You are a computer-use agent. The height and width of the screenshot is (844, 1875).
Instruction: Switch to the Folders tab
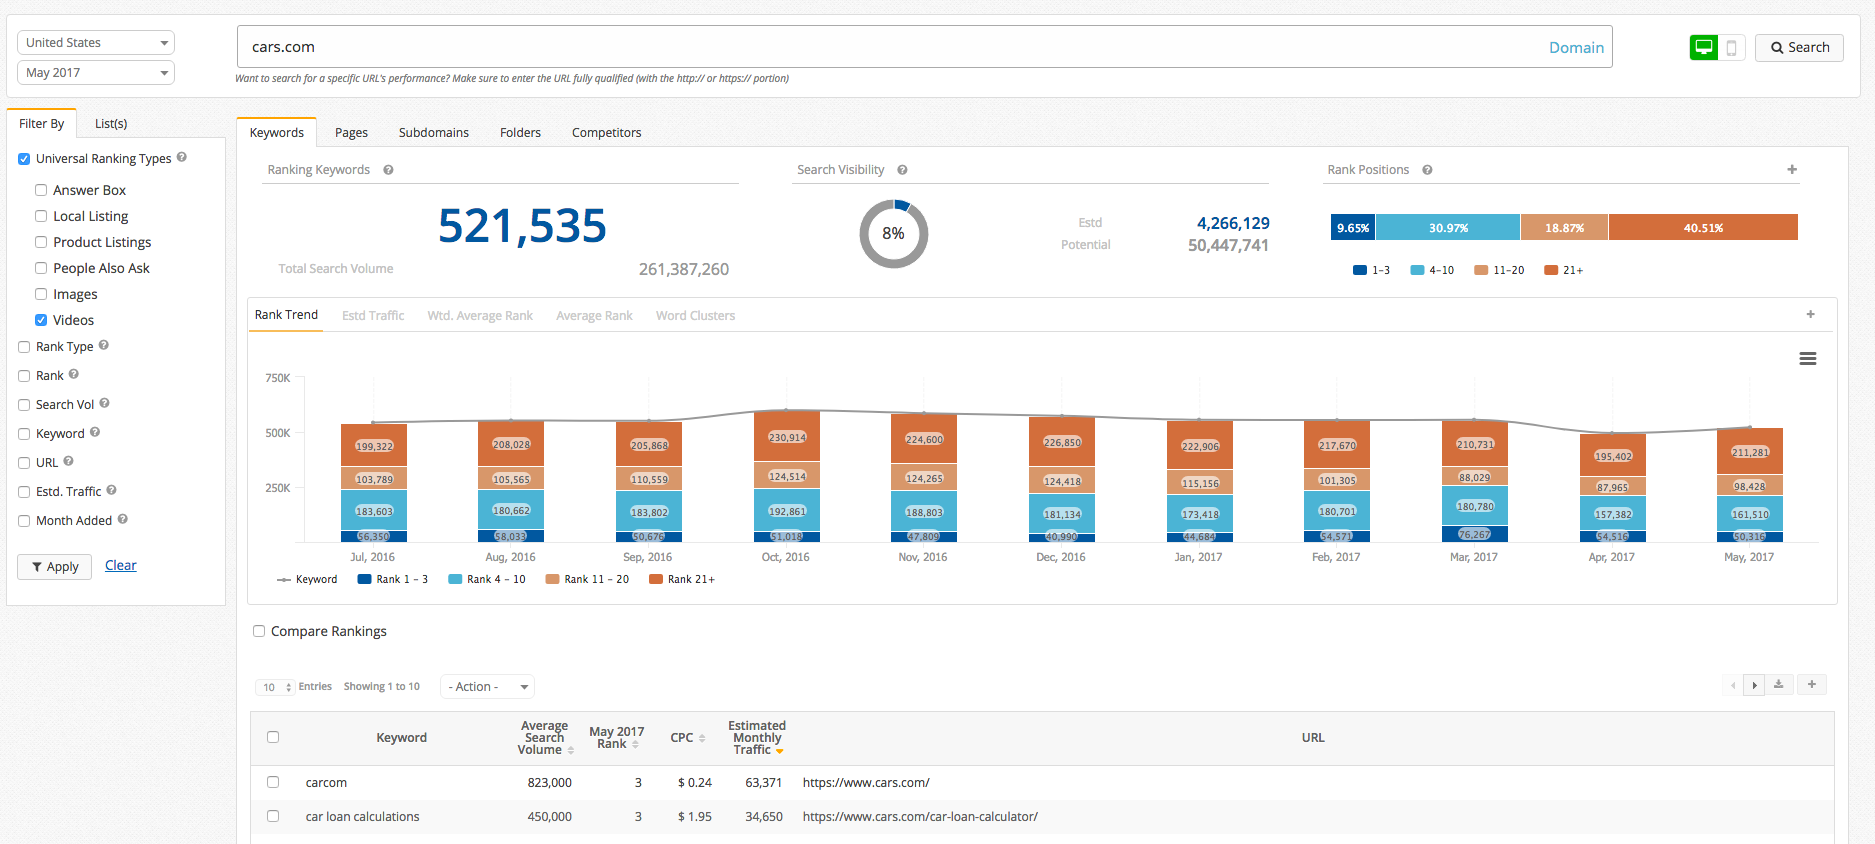tap(520, 133)
